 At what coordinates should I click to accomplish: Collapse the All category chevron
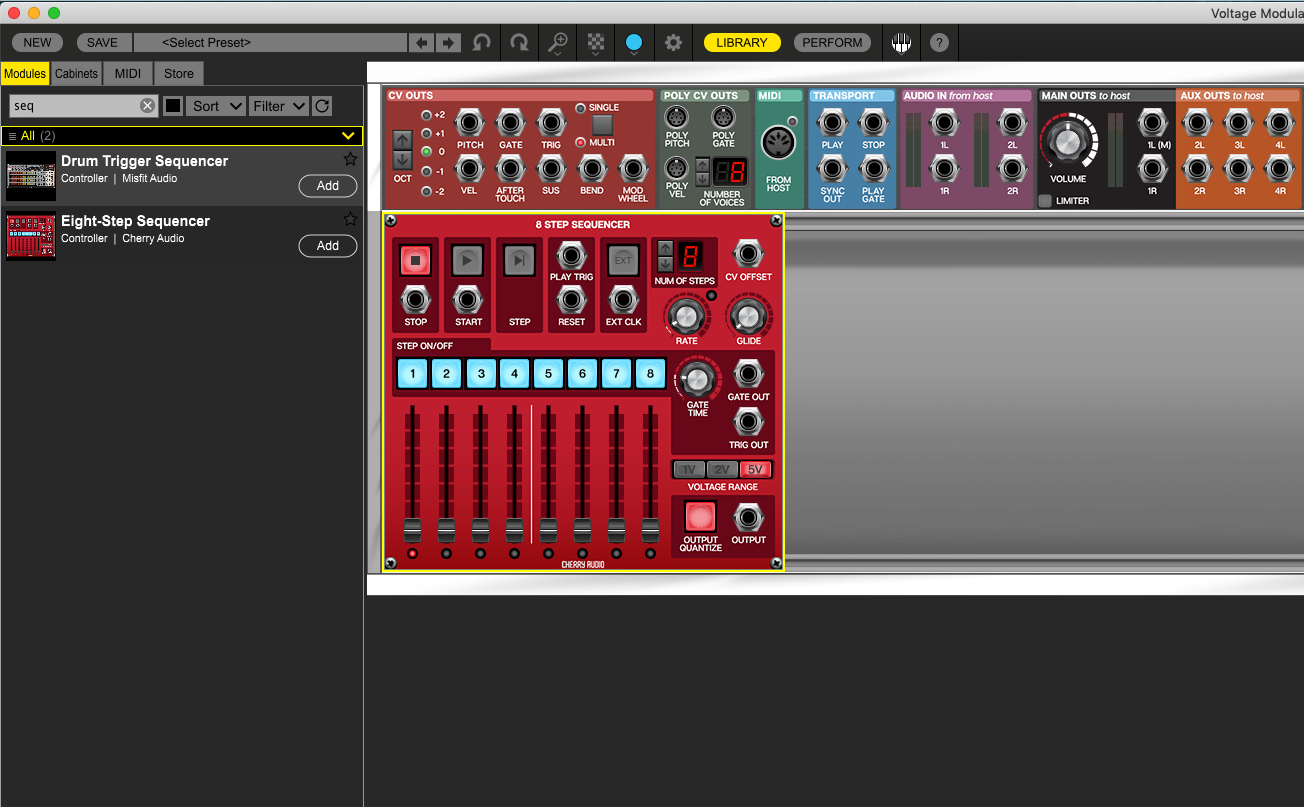point(348,136)
